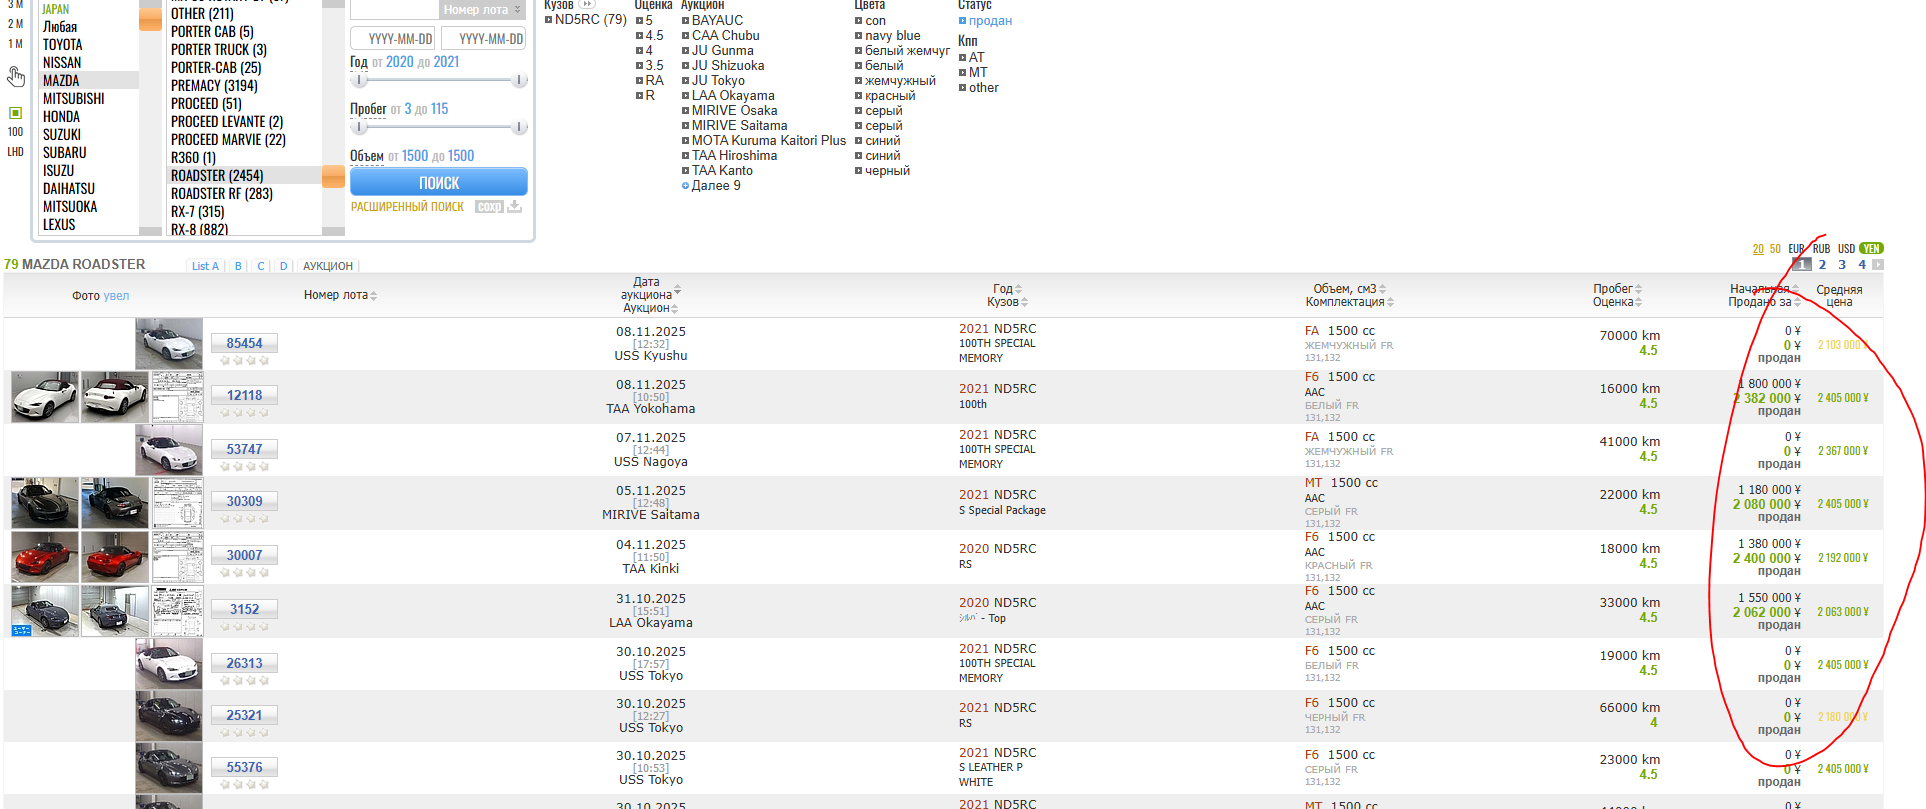
Task: Switch to list B tab
Action: (x=238, y=266)
